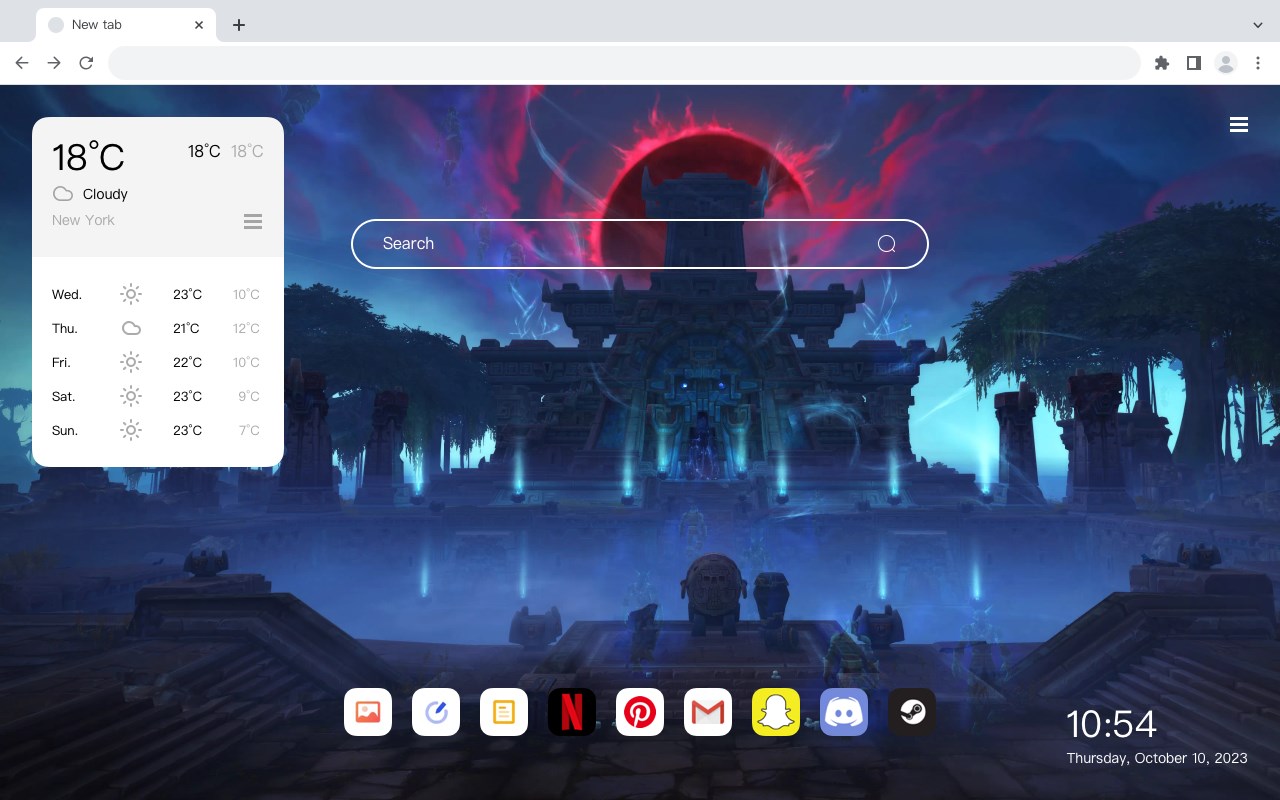The image size is (1280, 800).
Task: Open a new browser tab
Action: pos(238,25)
